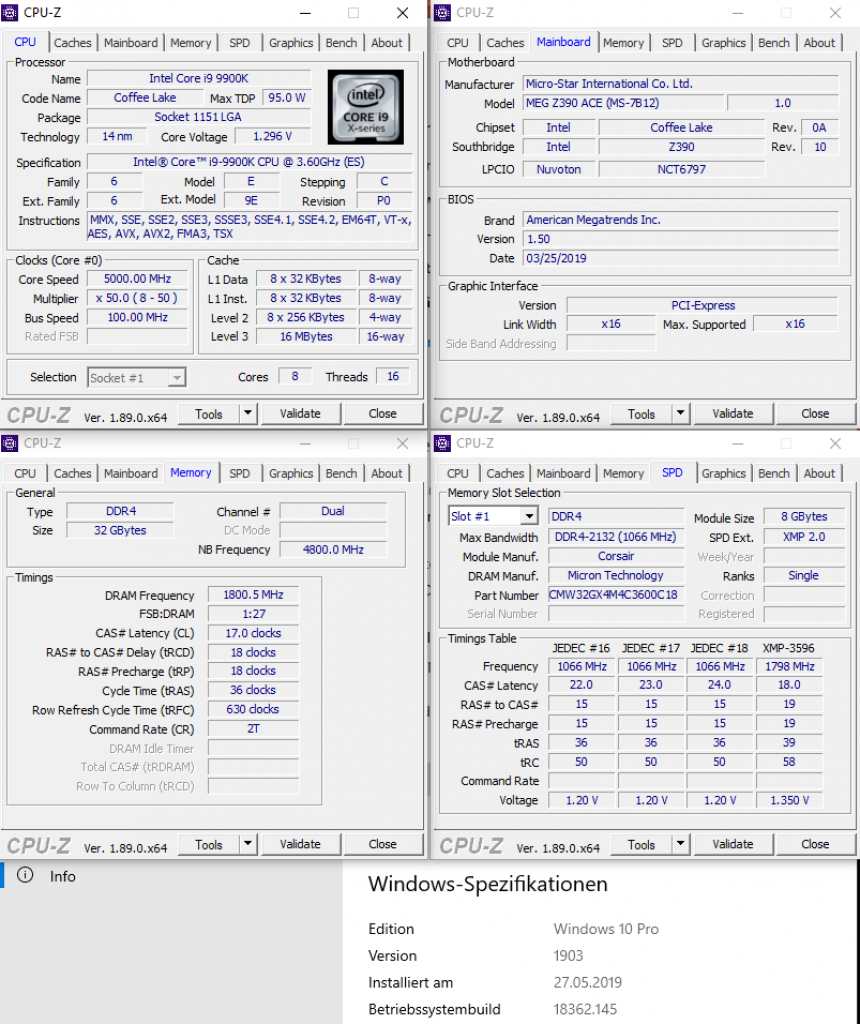Viewport: 860px width, 1024px height.
Task: Click the DRAM Frequency value 1800.5 MHz
Action: click(253, 594)
